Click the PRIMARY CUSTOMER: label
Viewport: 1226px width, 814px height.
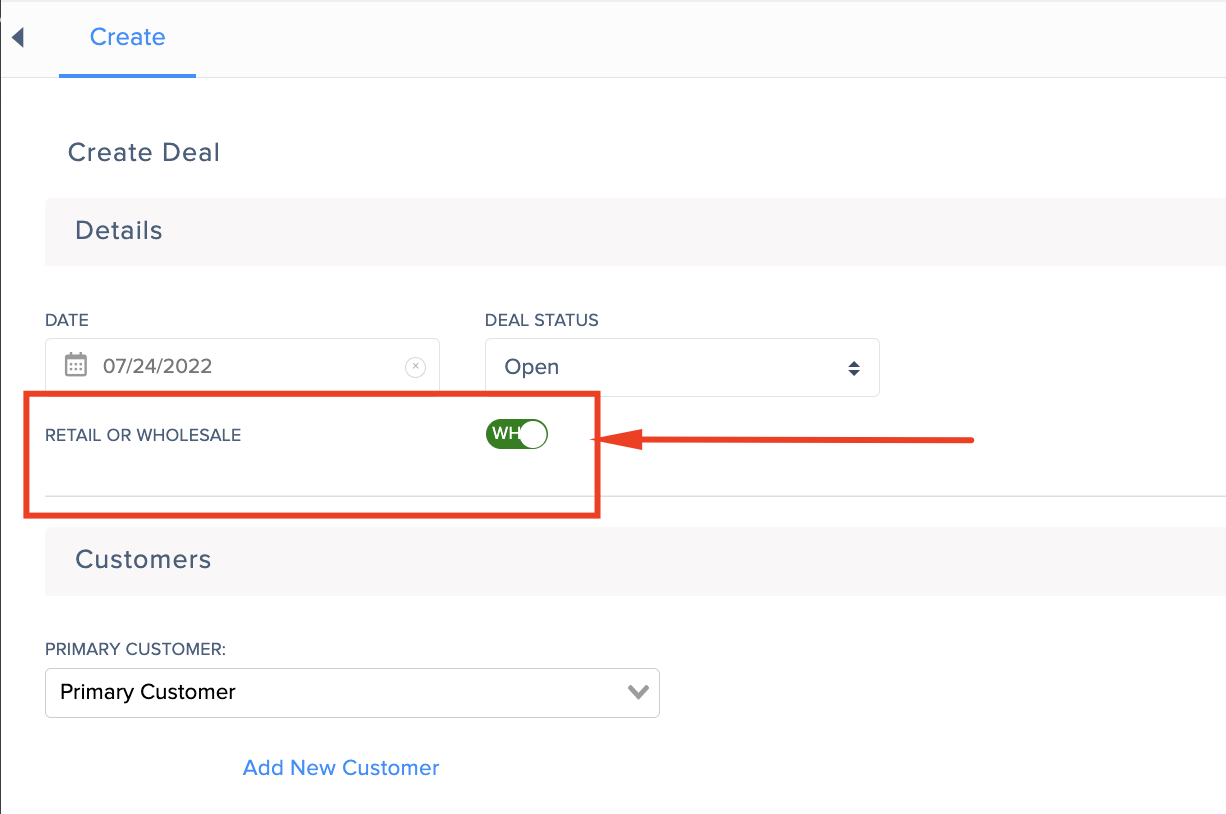point(136,650)
